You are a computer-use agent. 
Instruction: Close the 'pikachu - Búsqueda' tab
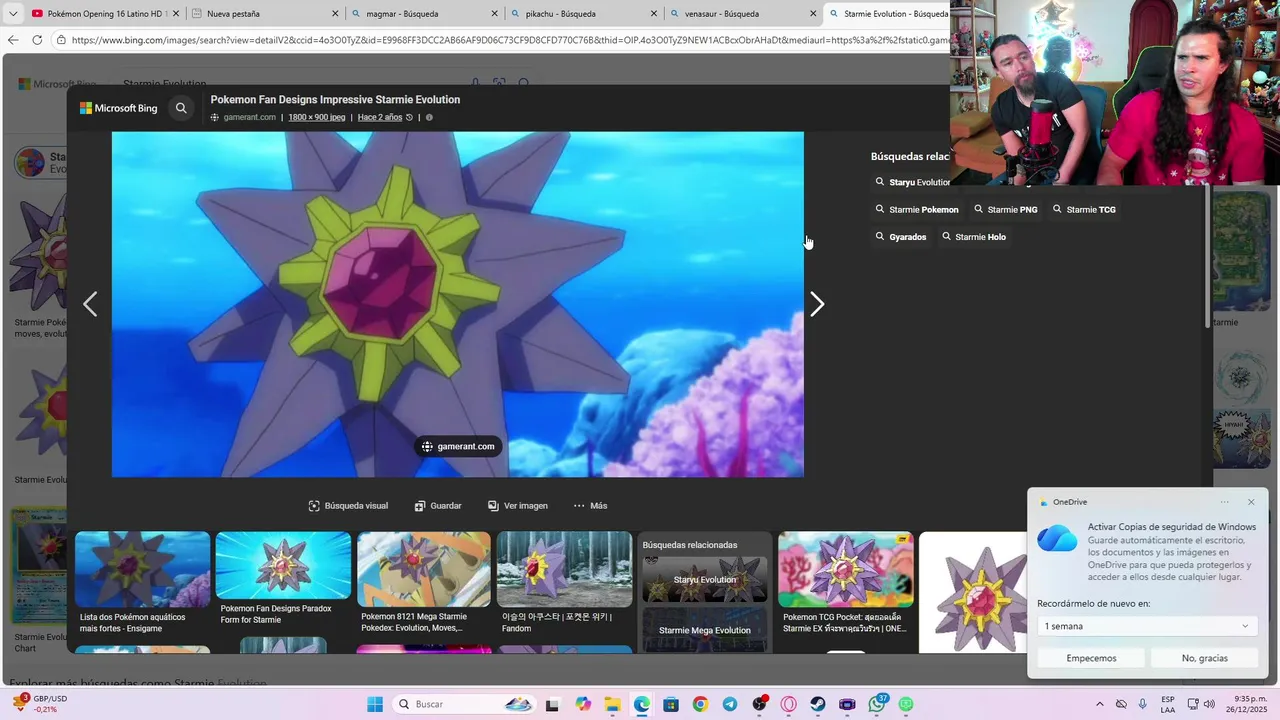coord(654,14)
